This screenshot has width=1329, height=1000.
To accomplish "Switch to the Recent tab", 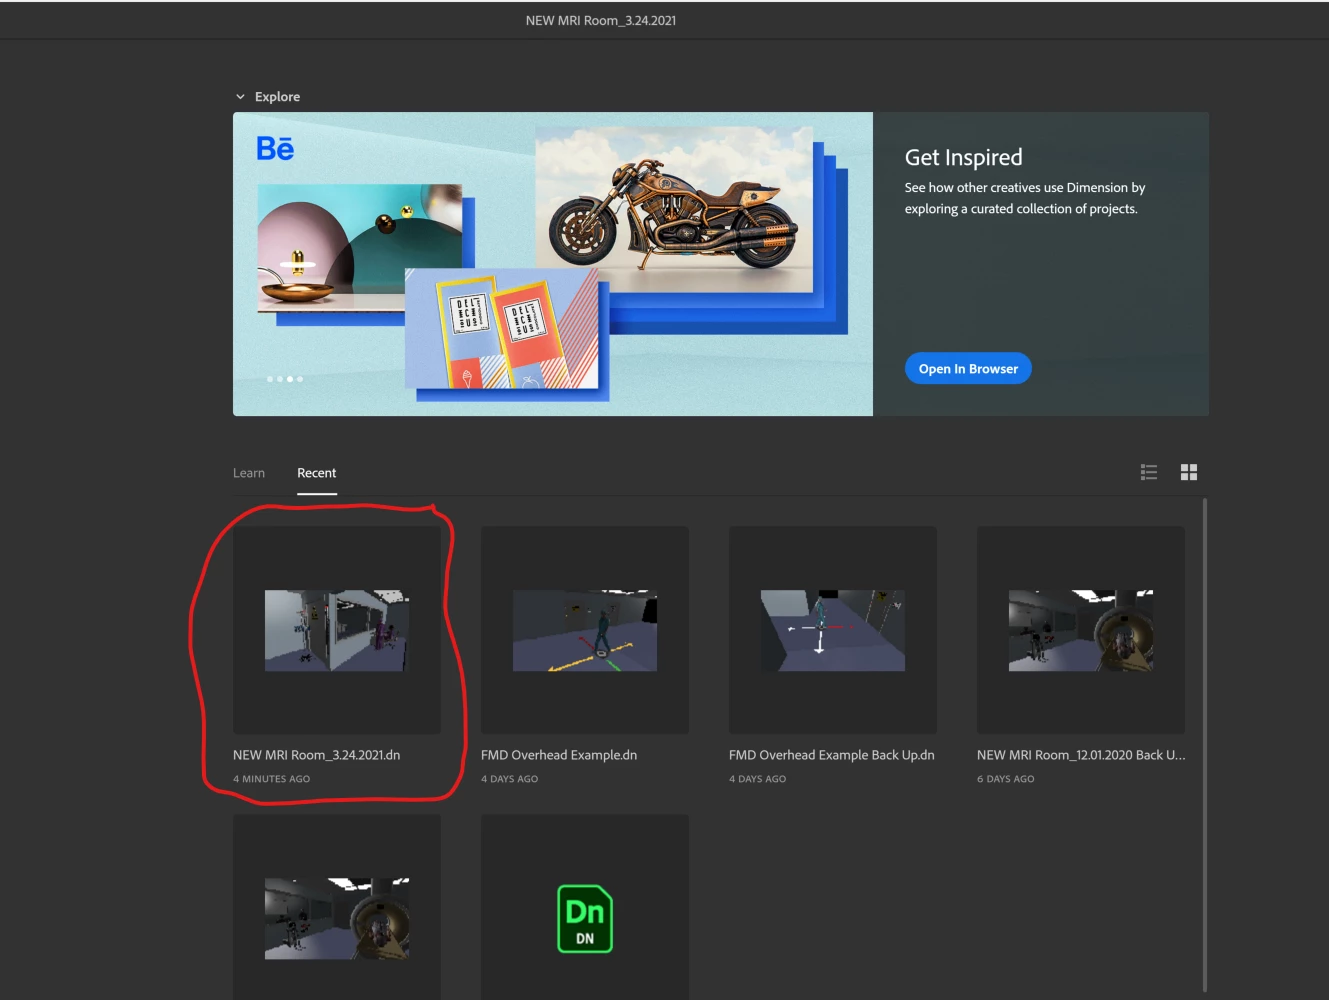I will 317,473.
